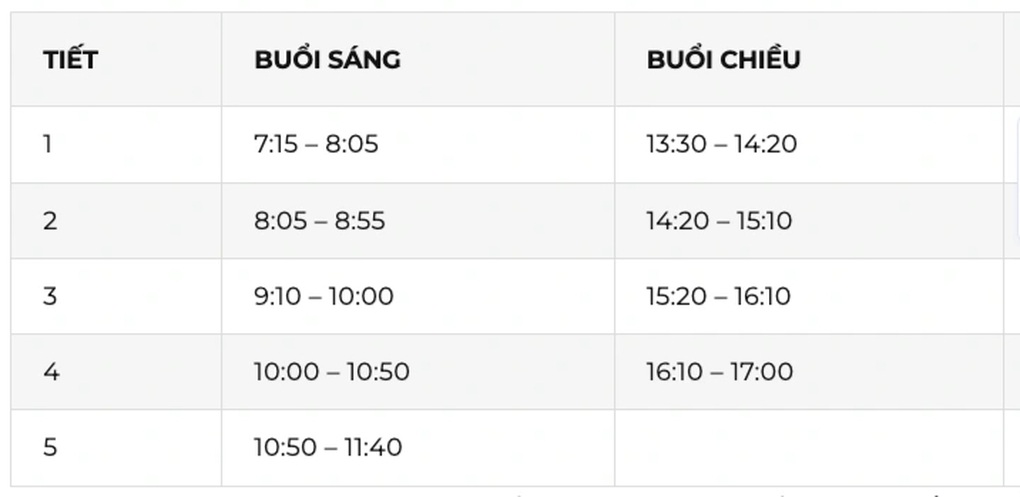Click the empty afternoon cell for period 5

pyautogui.click(x=808, y=447)
